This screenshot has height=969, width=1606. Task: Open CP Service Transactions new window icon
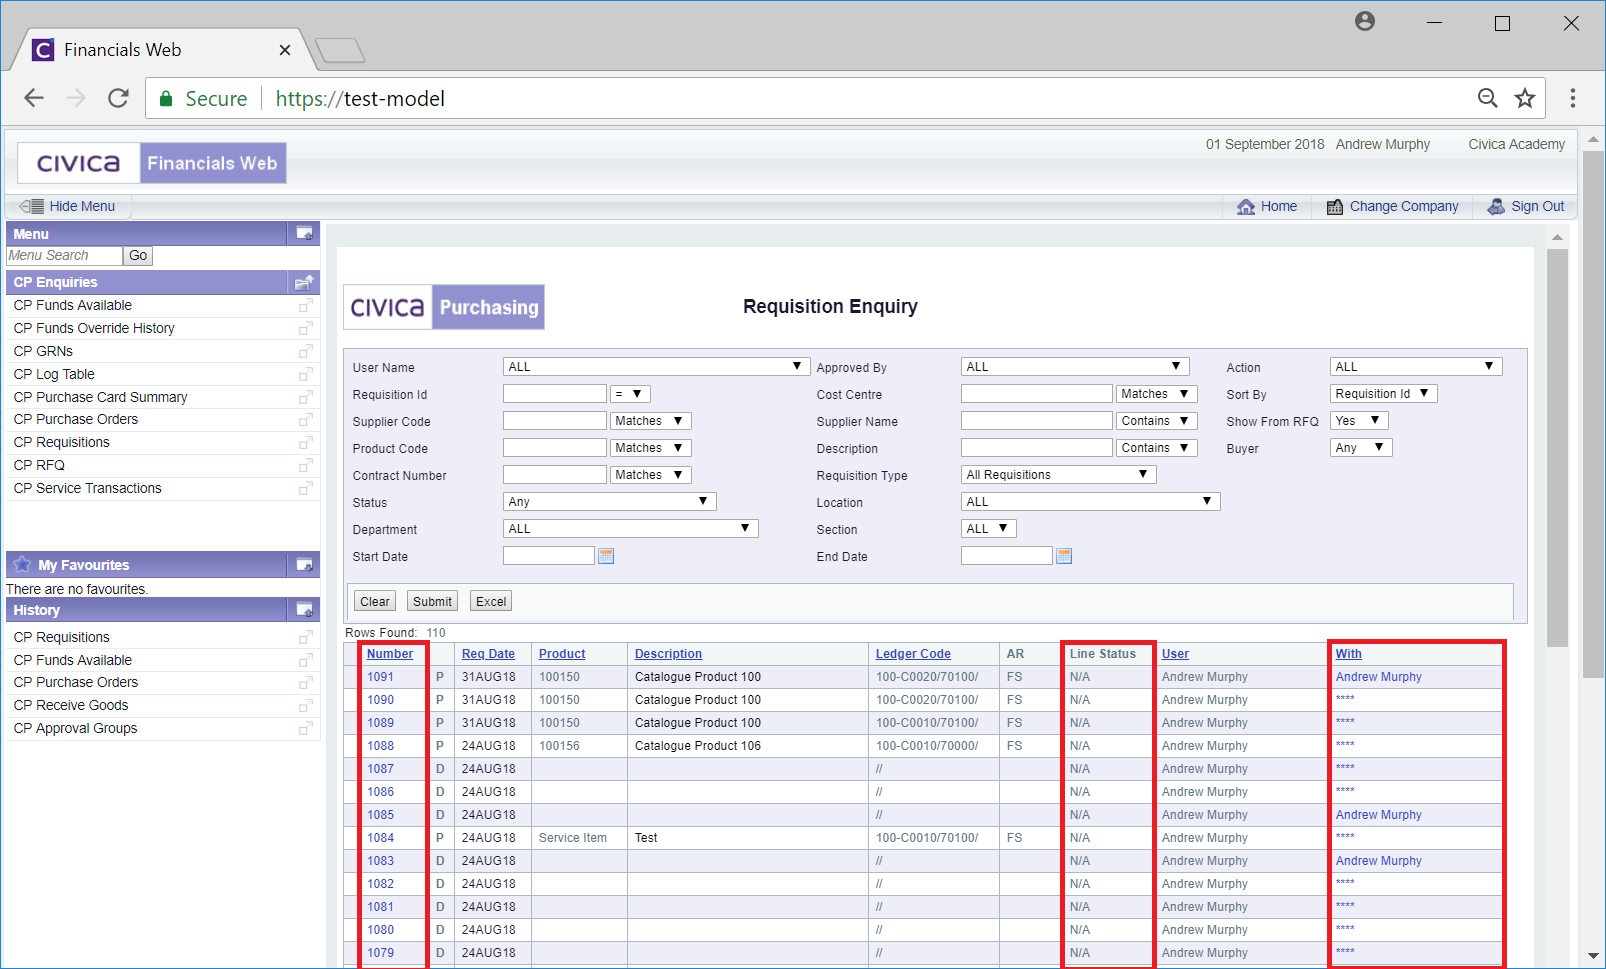pyautogui.click(x=306, y=488)
